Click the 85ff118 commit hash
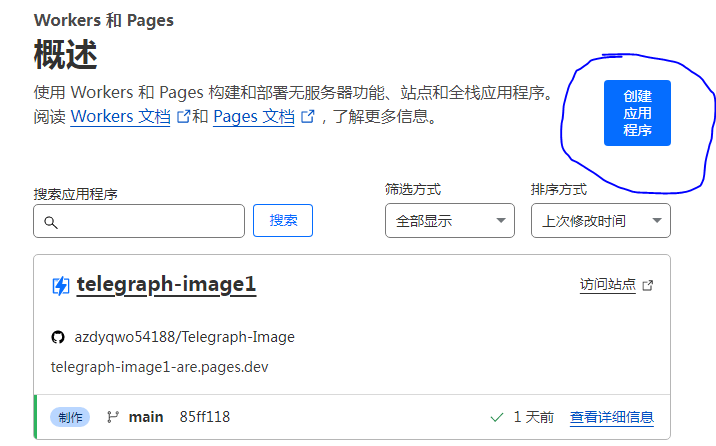This screenshot has height=446, width=716. pos(204,417)
